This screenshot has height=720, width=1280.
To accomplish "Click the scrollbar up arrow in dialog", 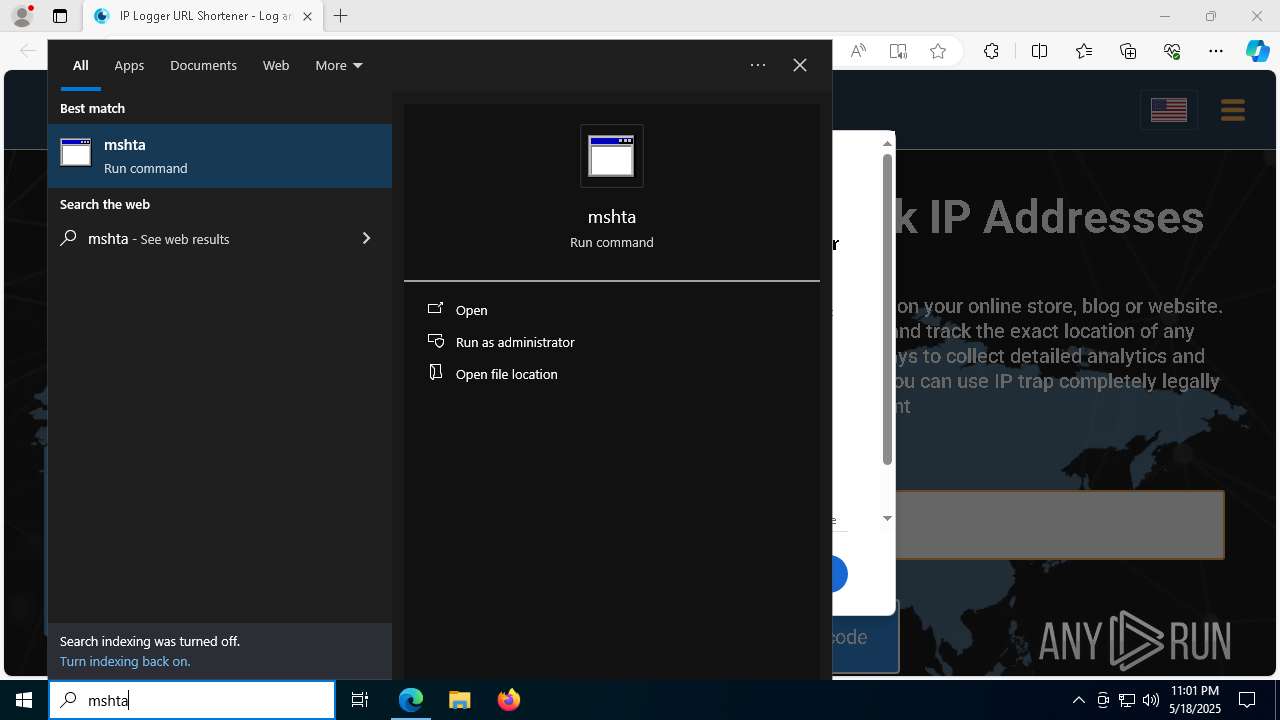I will (887, 143).
